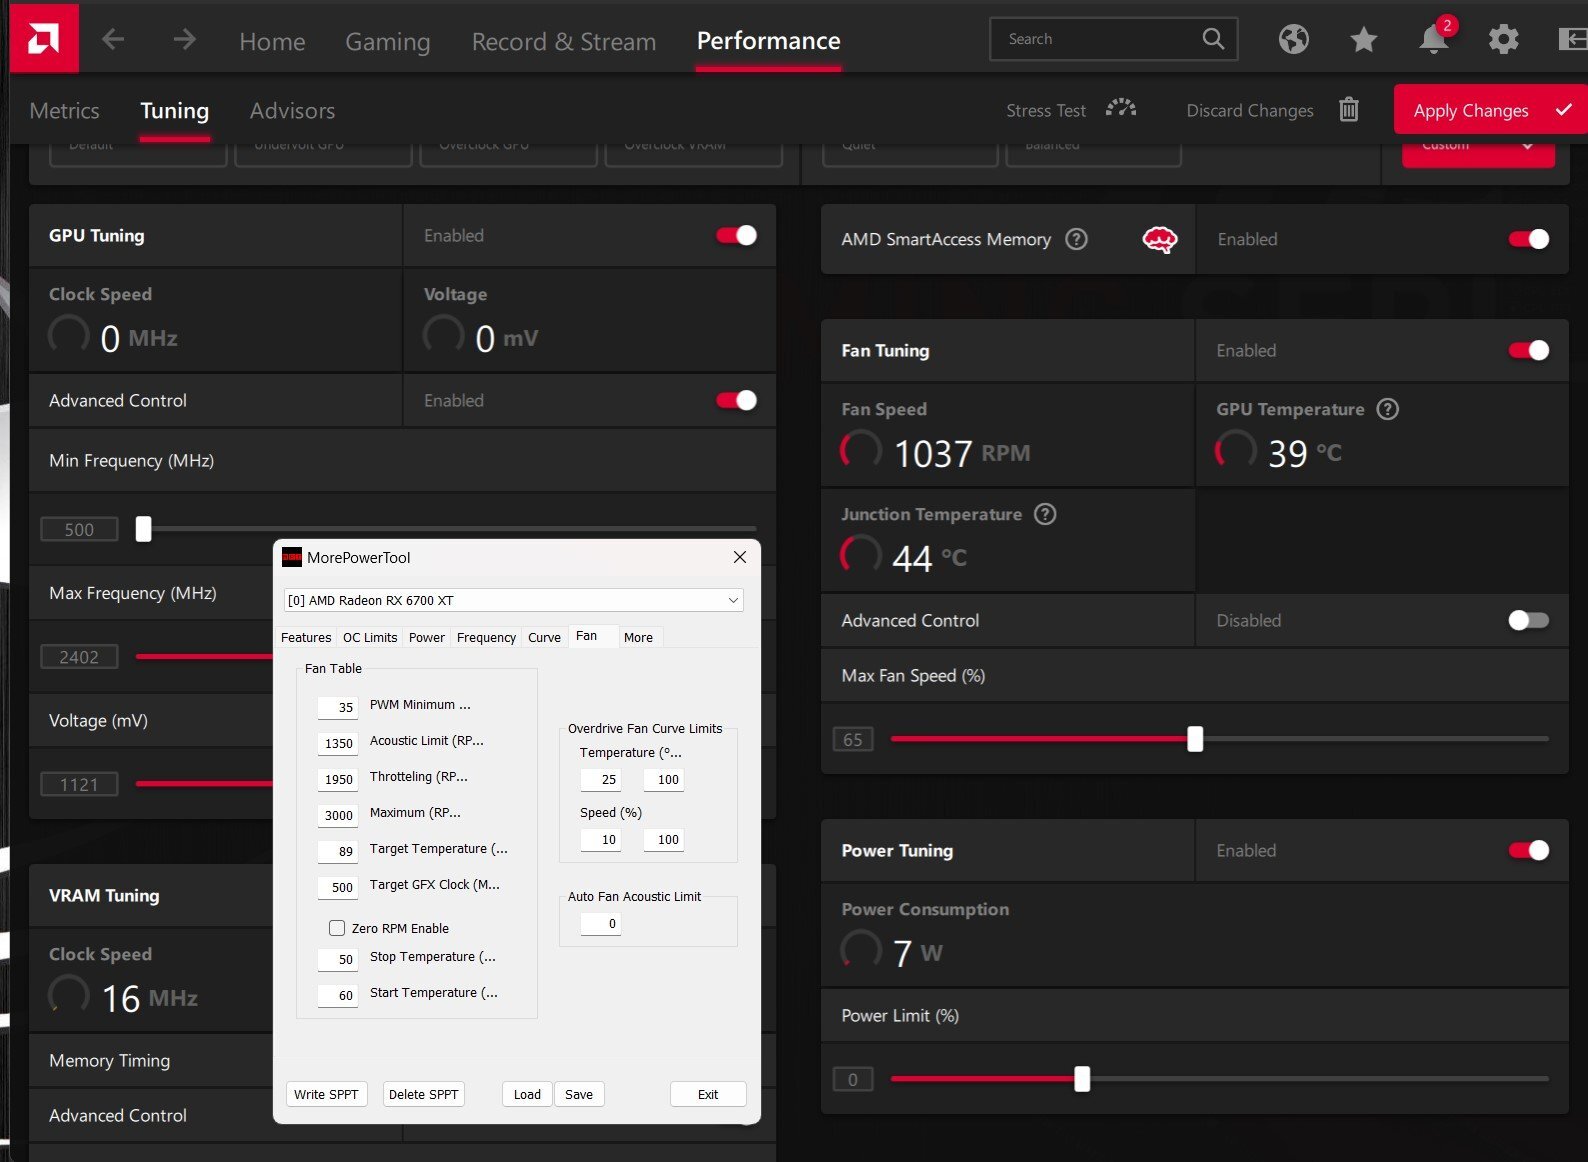Switch to the Advisors sub-tab

click(292, 111)
